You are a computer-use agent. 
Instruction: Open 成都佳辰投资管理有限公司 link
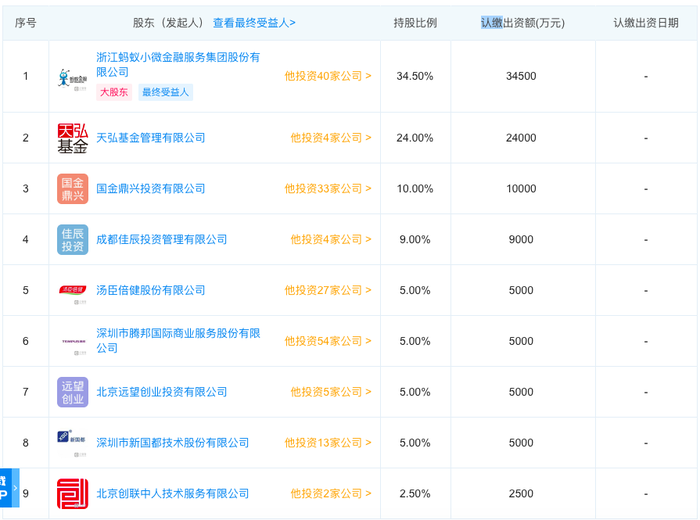point(162,240)
